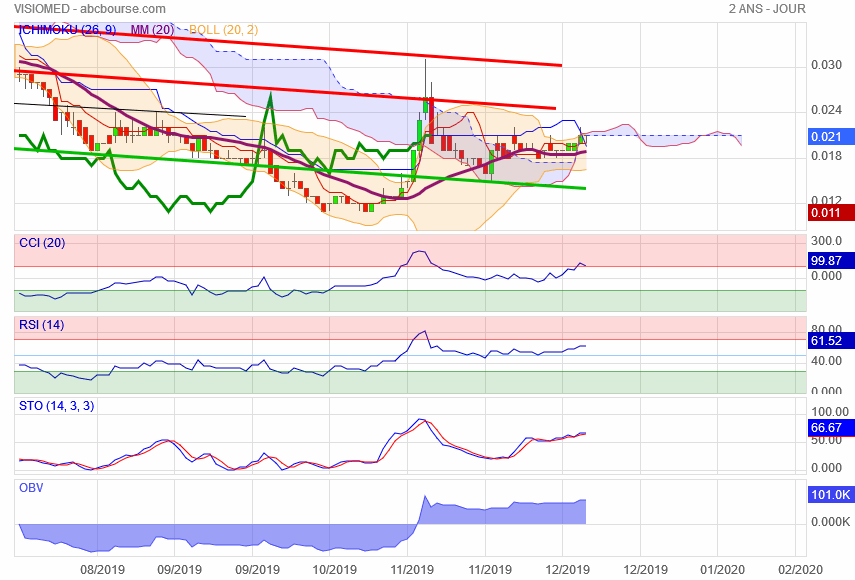855x580 pixels.
Task: Click the 99.87 CCI value tag
Action: 830,261
